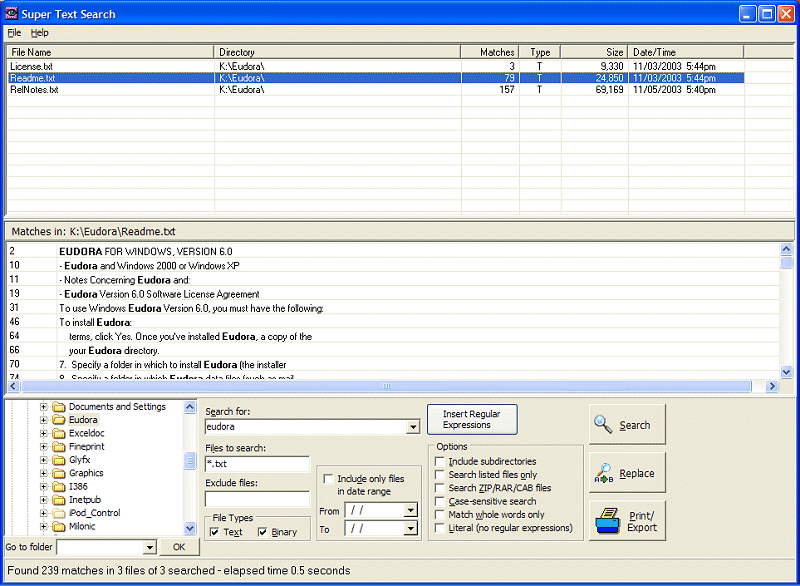The width and height of the screenshot is (800, 586).
Task: Toggle Case-sensitive search option
Action: [x=440, y=501]
